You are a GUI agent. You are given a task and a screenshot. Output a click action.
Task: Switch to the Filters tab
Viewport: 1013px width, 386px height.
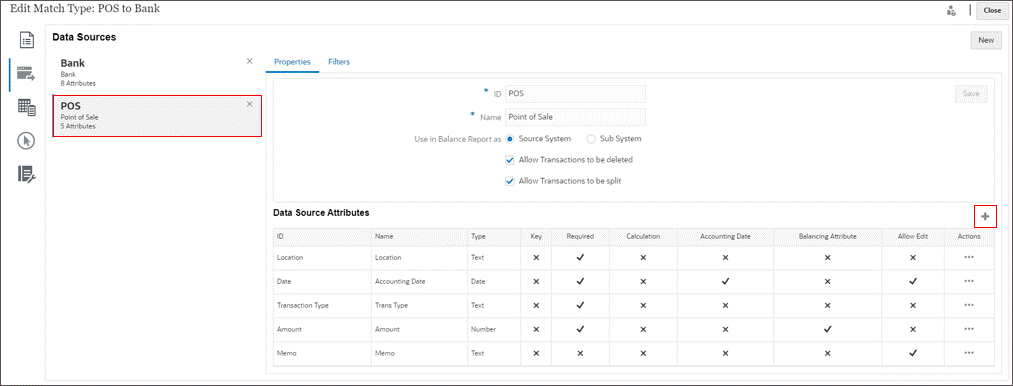tap(339, 62)
